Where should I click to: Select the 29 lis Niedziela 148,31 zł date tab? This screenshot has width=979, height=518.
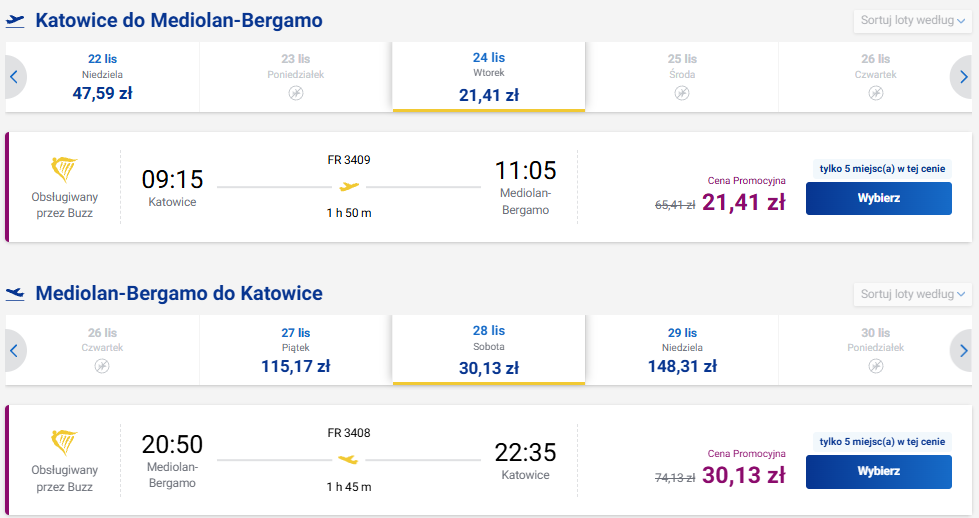682,350
